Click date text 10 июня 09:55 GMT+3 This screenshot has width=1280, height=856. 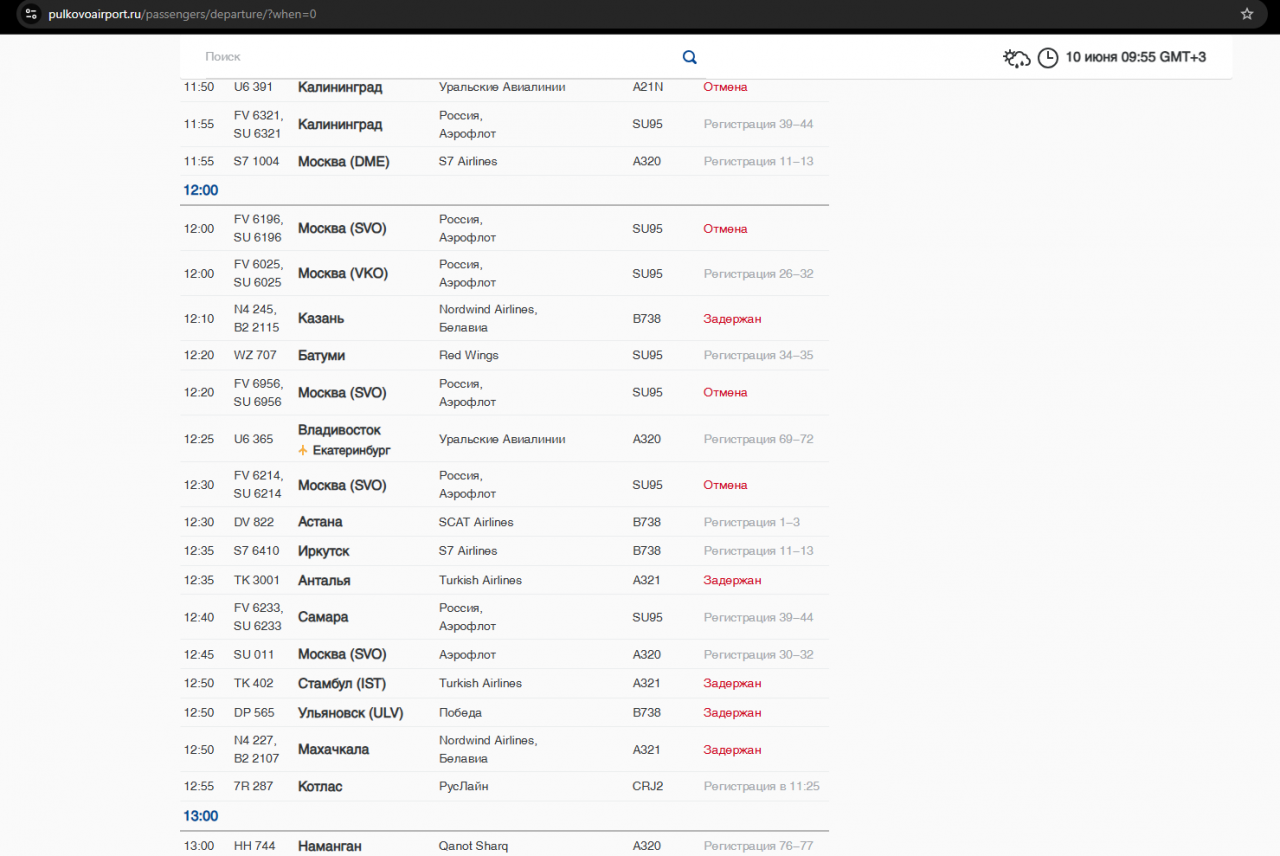pyautogui.click(x=1136, y=57)
